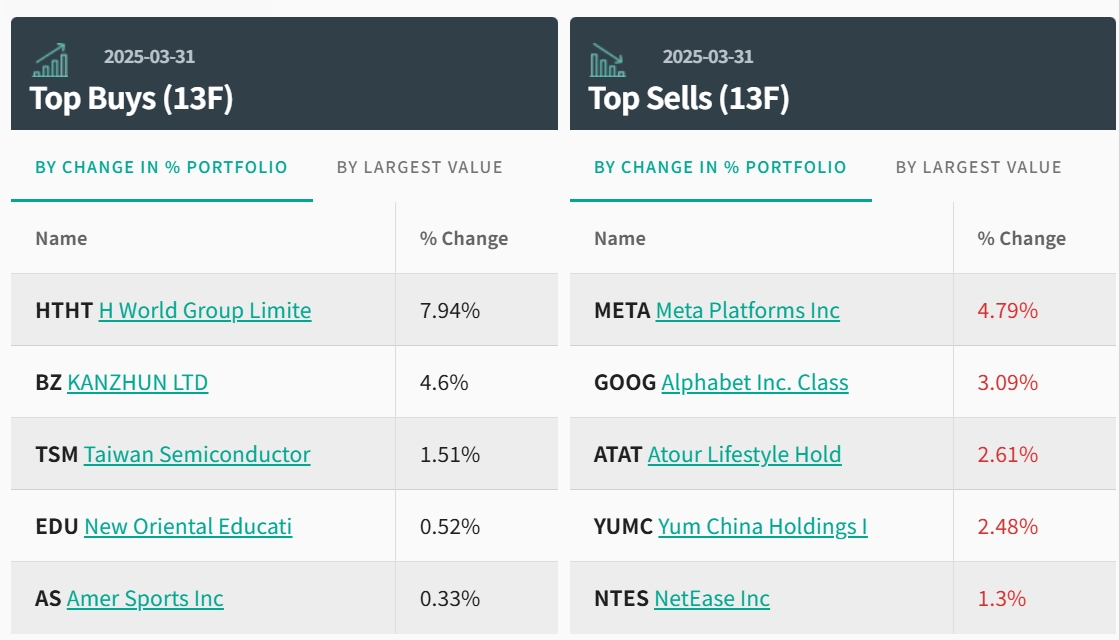Select Top Sells 'By Largest Value' tab
The height and width of the screenshot is (640, 1119).
pos(978,168)
